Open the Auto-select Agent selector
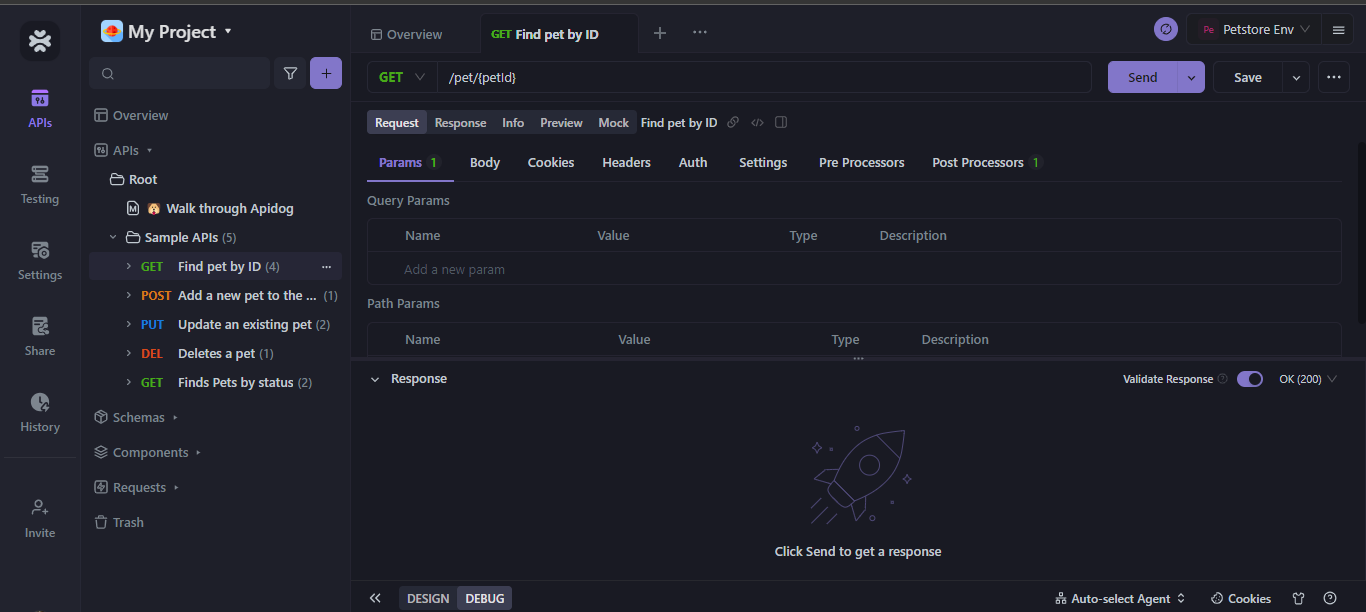Screen dimensions: 1366x612 (x=1120, y=598)
